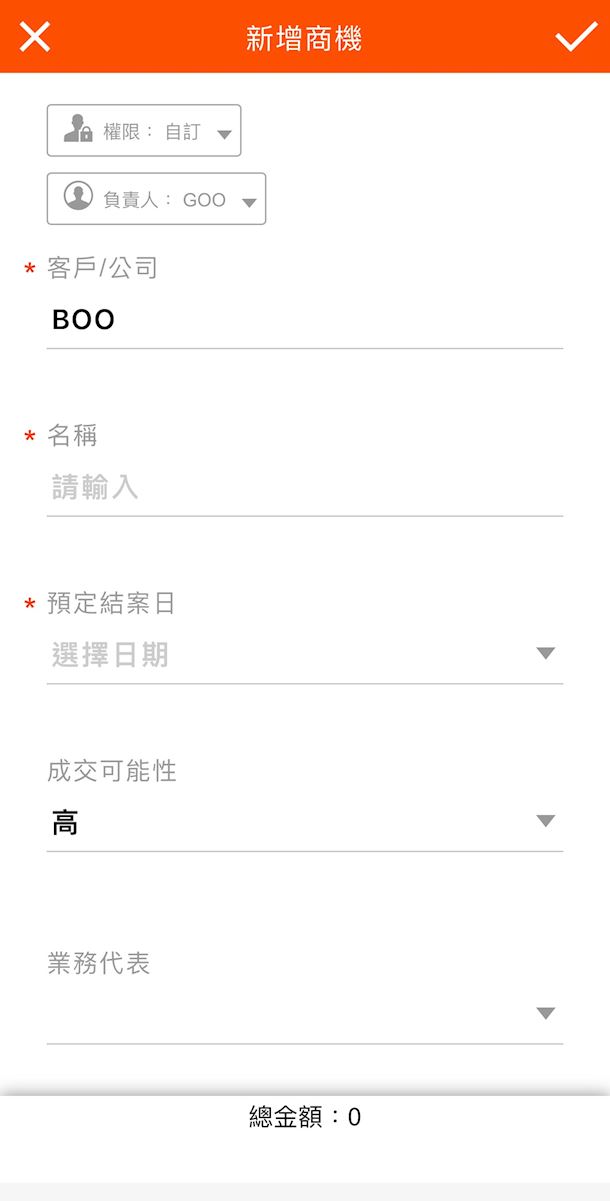Image resolution: width=610 pixels, height=1201 pixels.
Task: Open the 負責人 GOO dropdown
Action: [249, 203]
